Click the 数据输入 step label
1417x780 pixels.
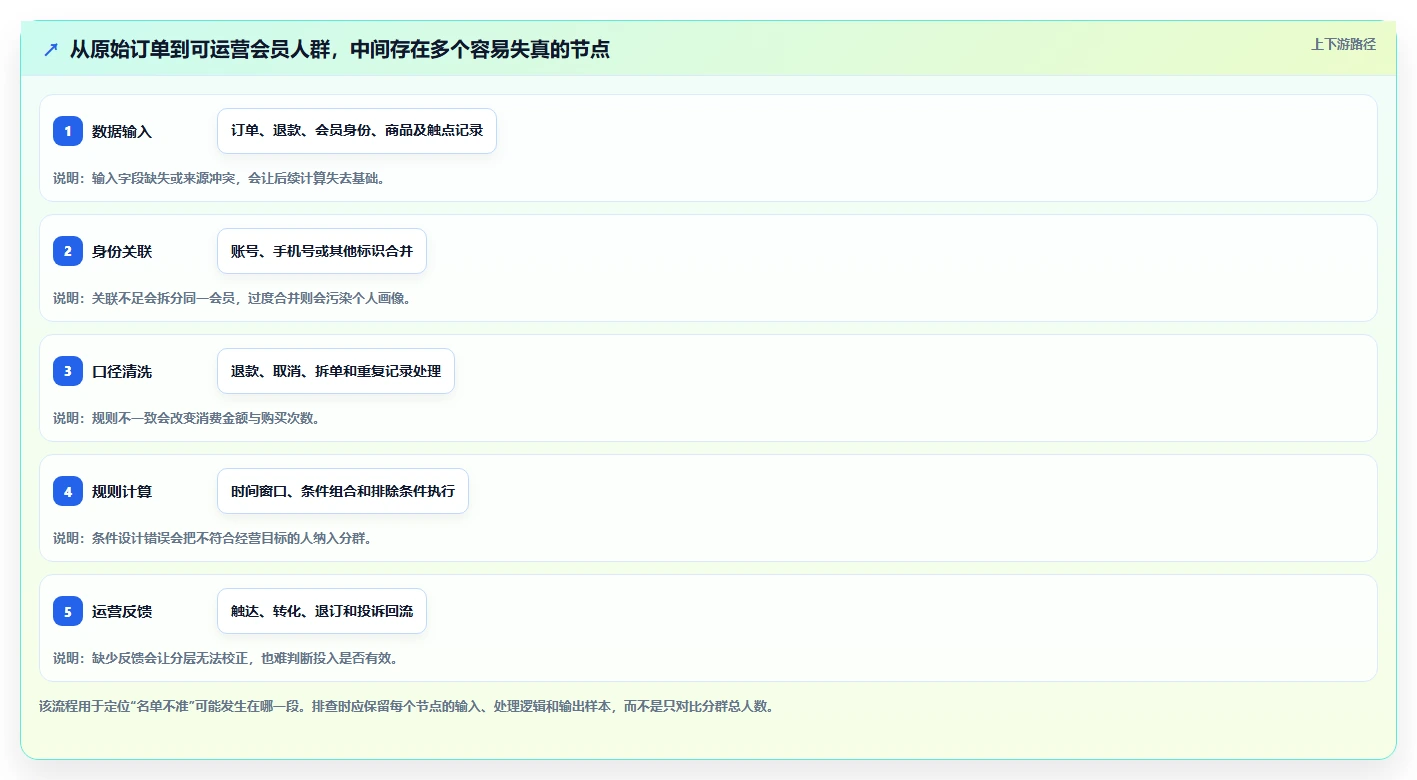click(x=122, y=131)
